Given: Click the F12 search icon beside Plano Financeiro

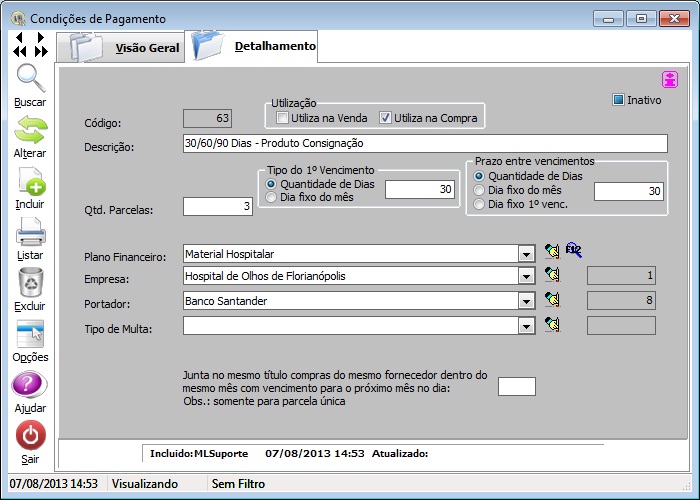Looking at the screenshot, I should (574, 252).
